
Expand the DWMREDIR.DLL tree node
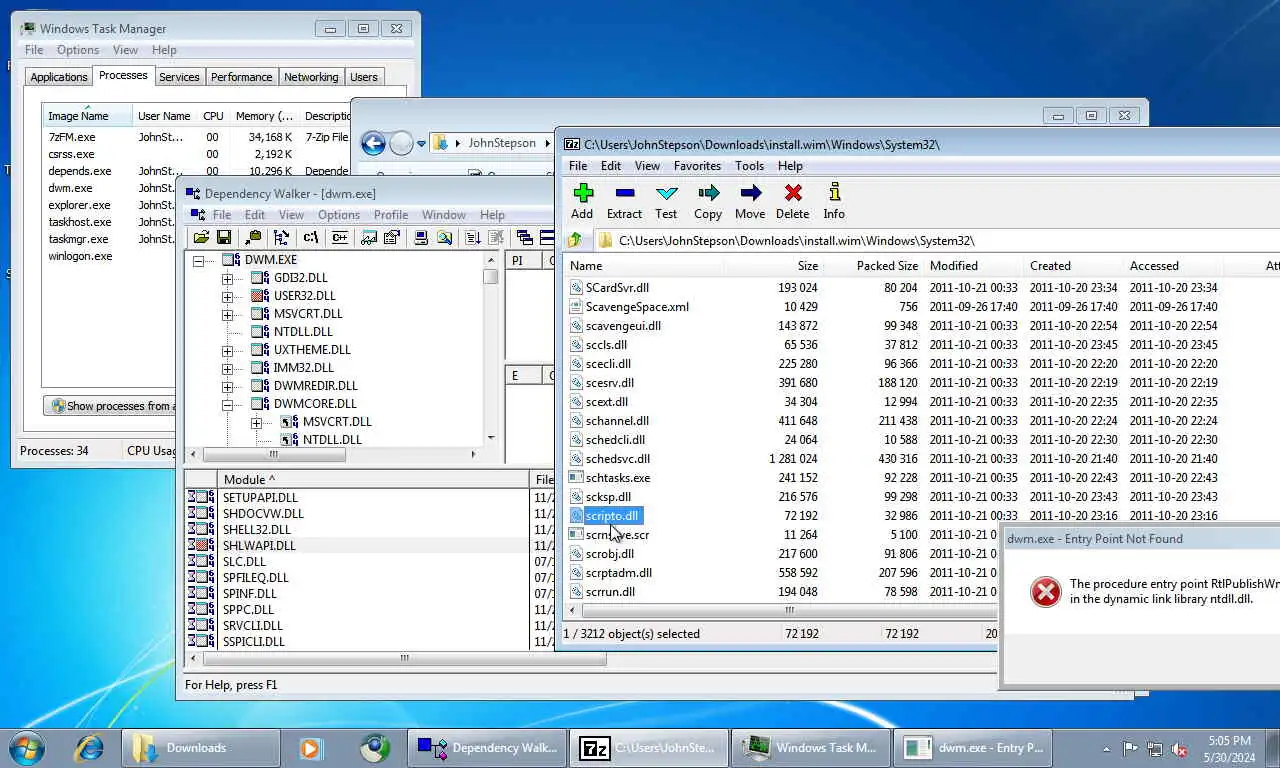227,386
